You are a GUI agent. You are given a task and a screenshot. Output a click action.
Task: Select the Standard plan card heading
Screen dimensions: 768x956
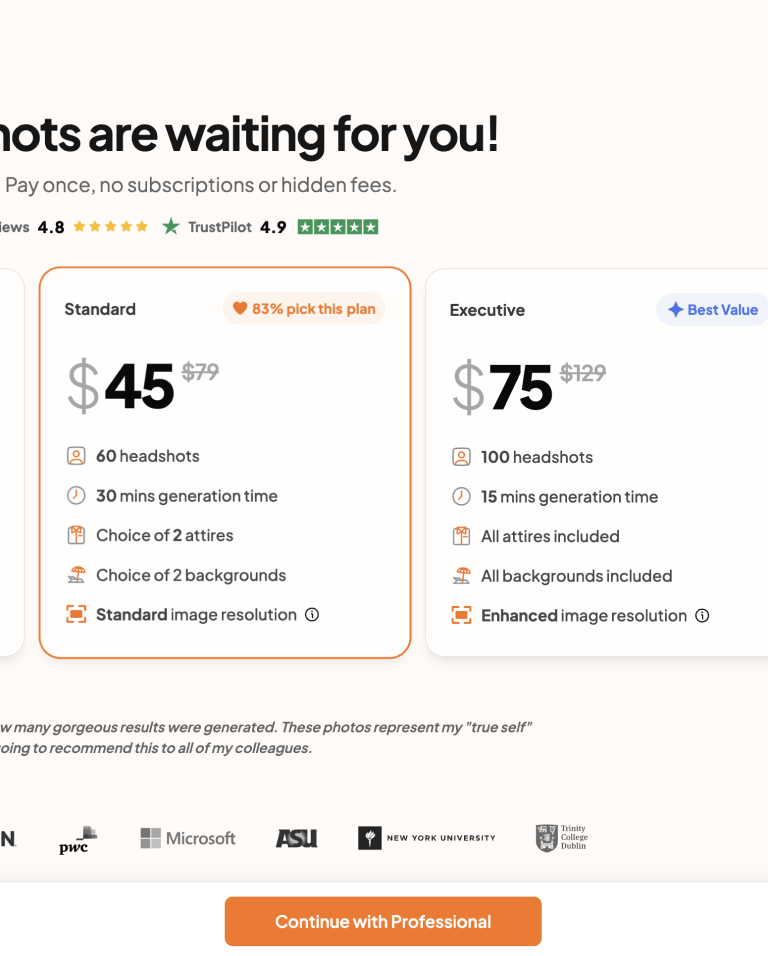[100, 309]
